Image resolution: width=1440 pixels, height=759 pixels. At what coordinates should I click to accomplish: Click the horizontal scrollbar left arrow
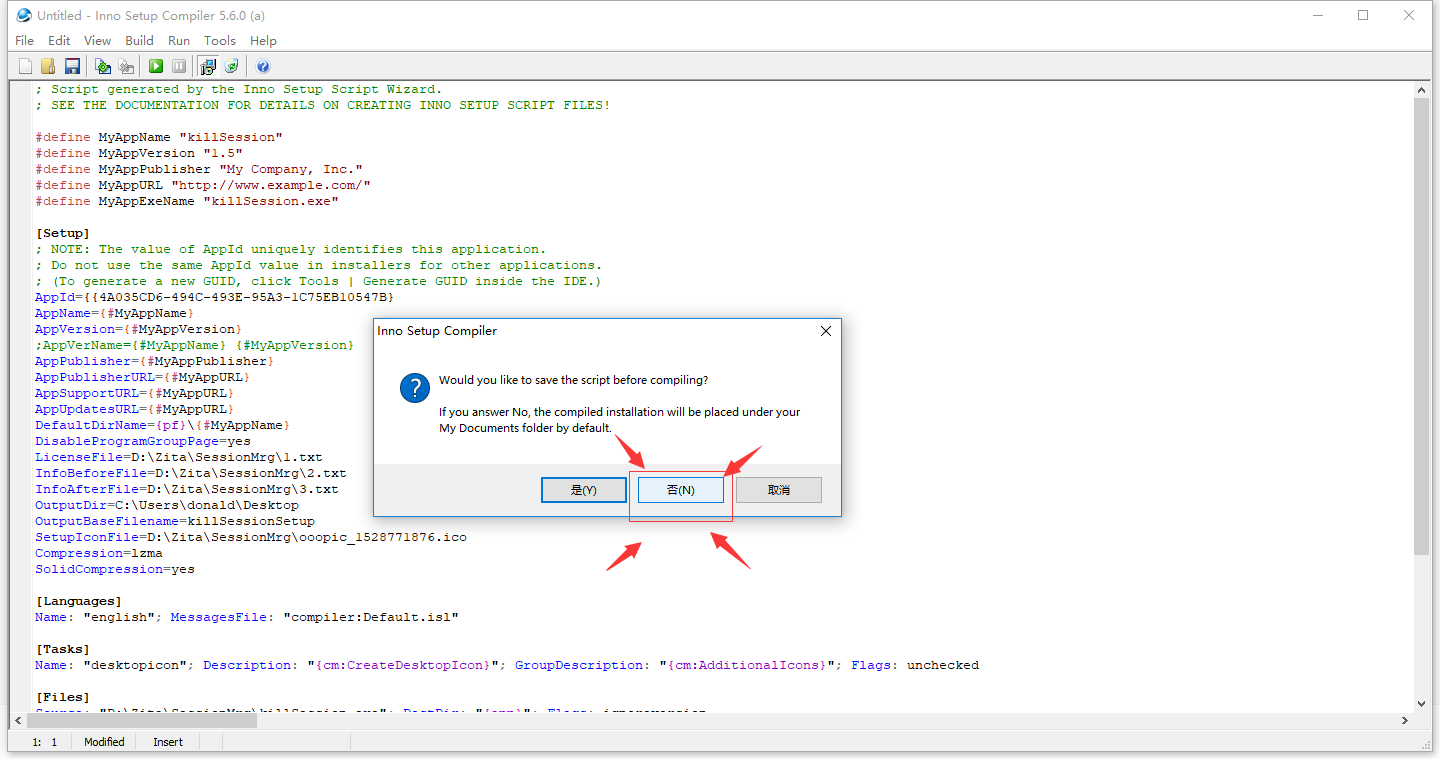(18, 720)
